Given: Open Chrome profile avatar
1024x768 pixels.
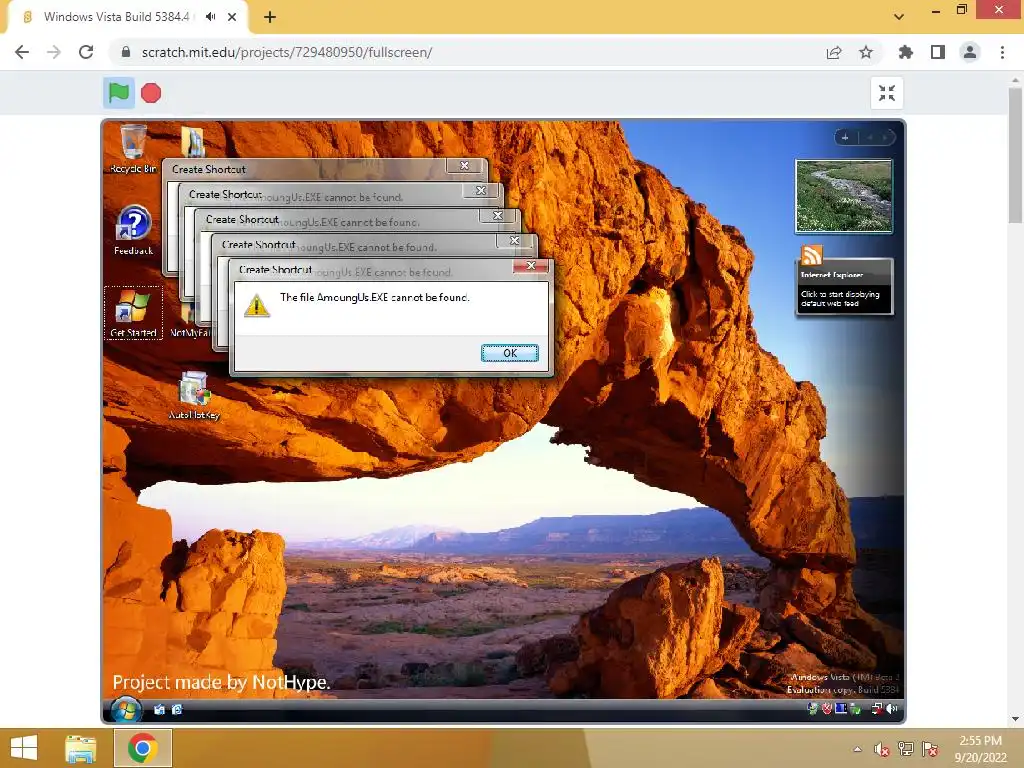Looking at the screenshot, I should (970, 52).
